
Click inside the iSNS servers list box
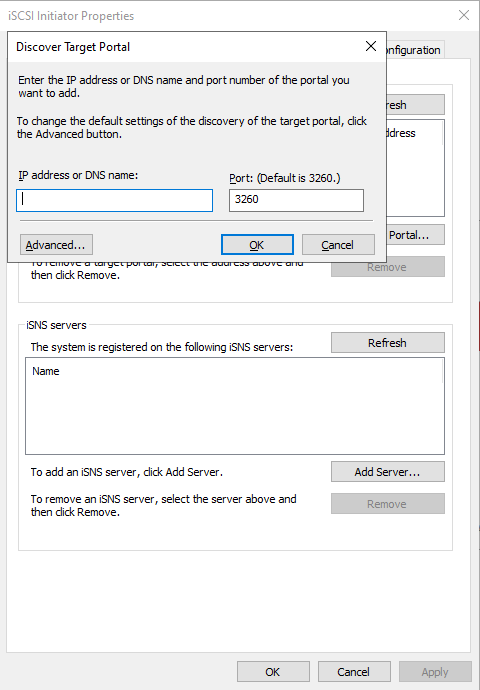[x=235, y=414]
